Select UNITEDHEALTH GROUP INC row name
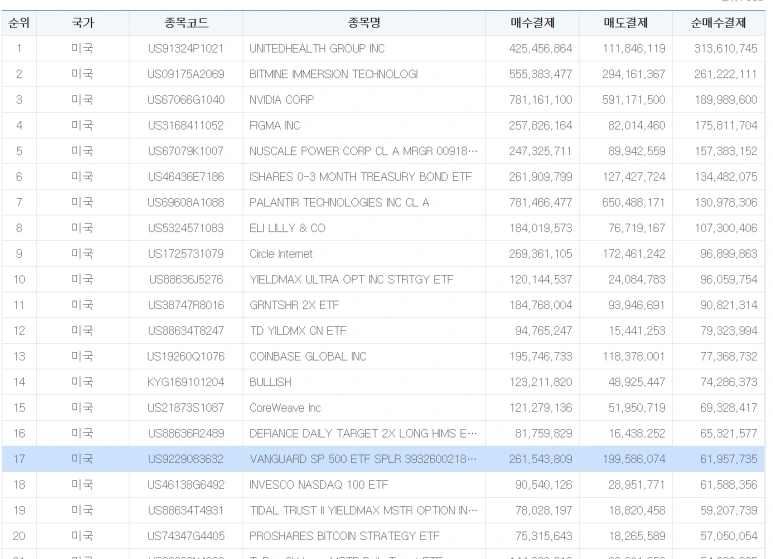 coord(317,49)
